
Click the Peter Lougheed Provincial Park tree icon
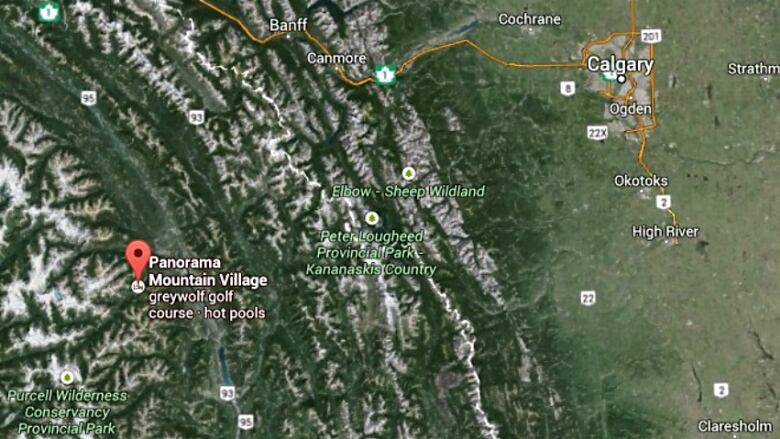372,218
